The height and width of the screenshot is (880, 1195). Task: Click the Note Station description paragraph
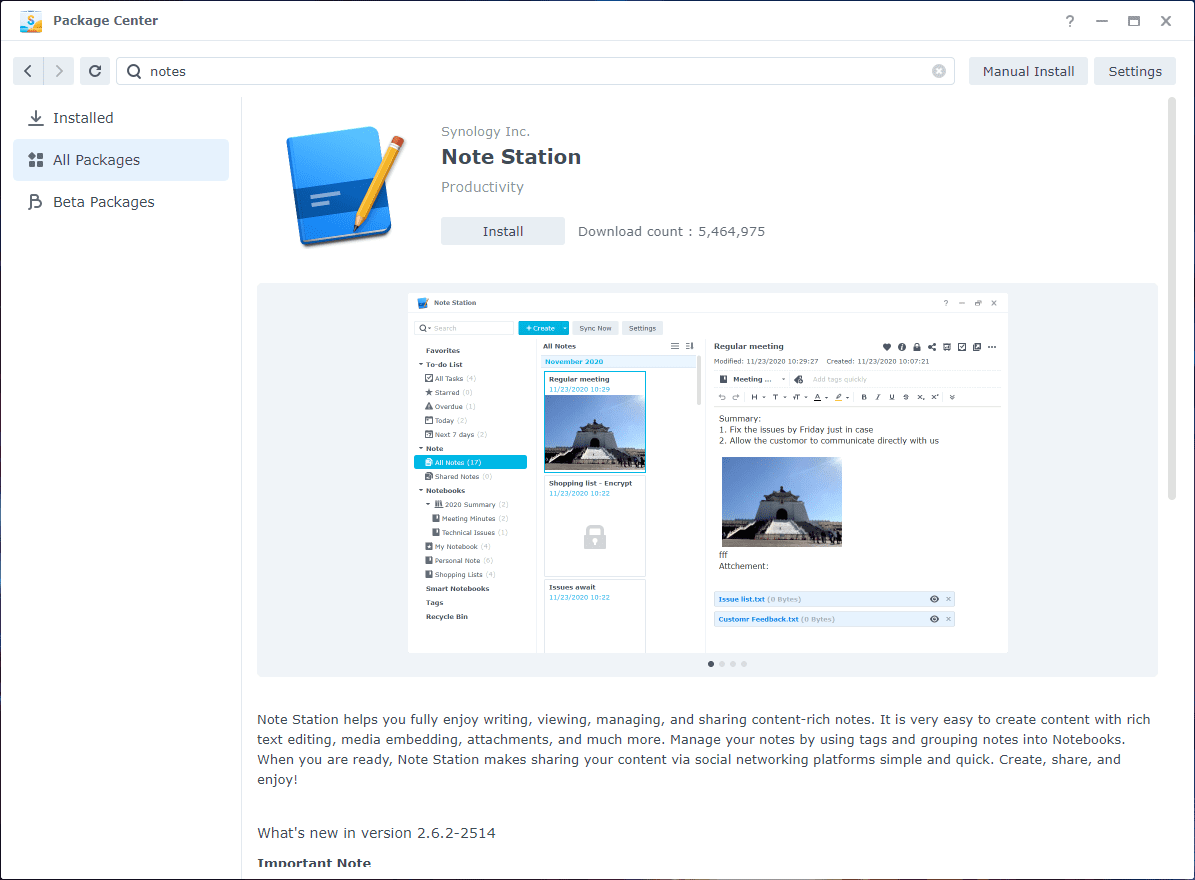click(x=703, y=749)
